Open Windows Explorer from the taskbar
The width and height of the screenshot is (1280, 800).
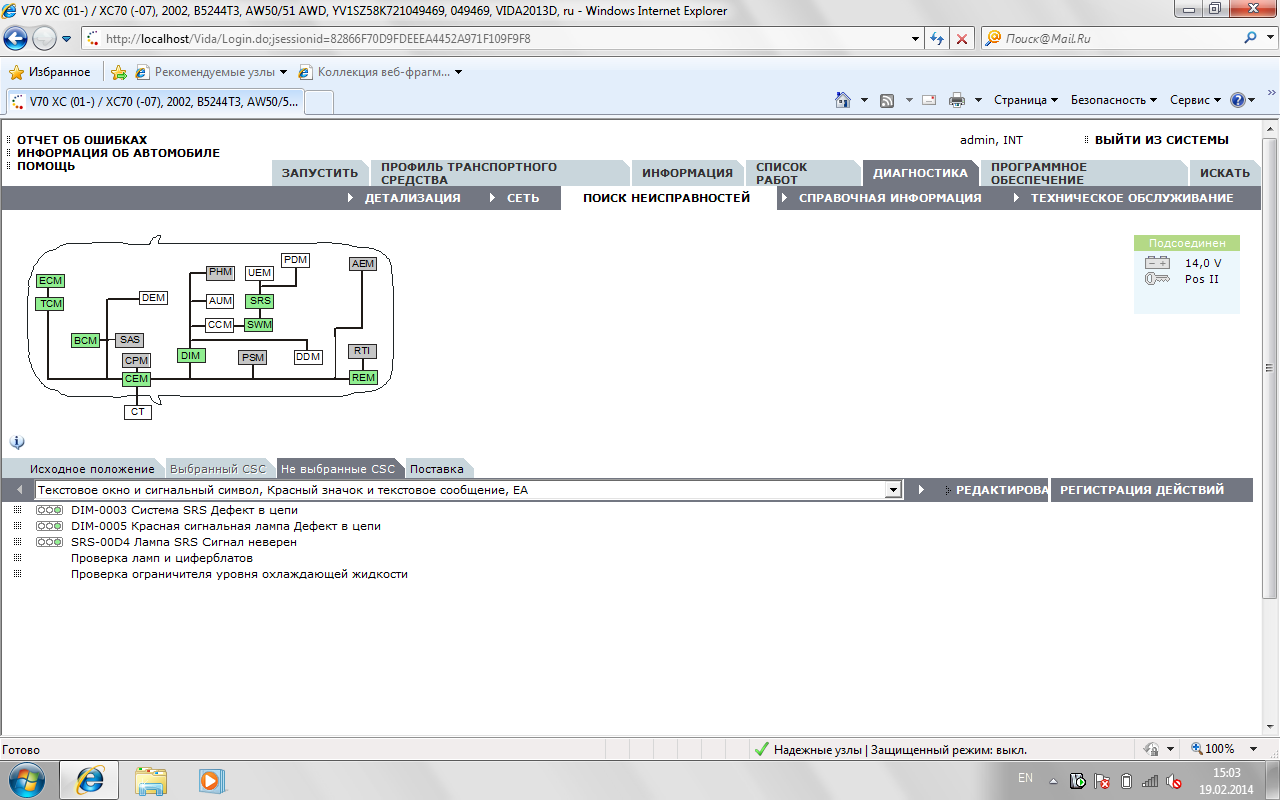pos(151,780)
